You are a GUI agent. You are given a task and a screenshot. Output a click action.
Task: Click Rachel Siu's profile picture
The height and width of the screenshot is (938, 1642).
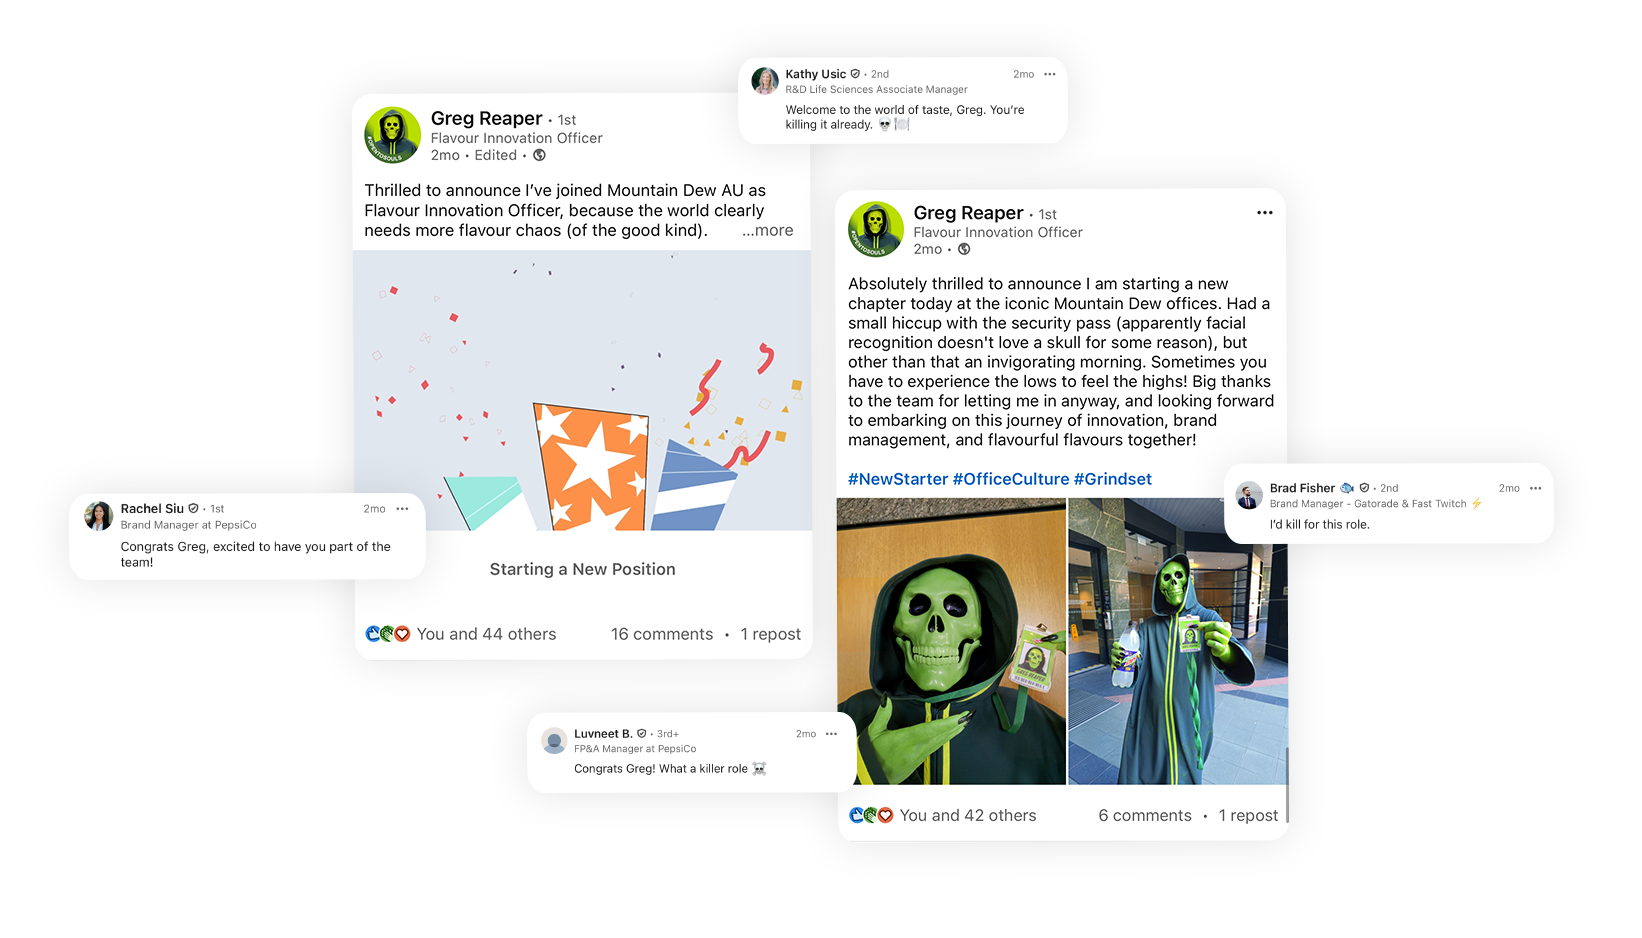coord(98,516)
